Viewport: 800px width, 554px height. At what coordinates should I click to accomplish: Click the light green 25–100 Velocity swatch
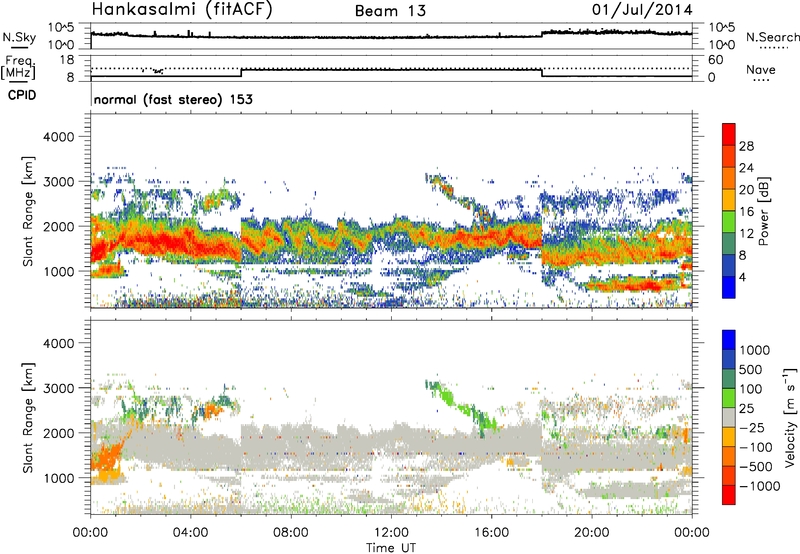729,398
